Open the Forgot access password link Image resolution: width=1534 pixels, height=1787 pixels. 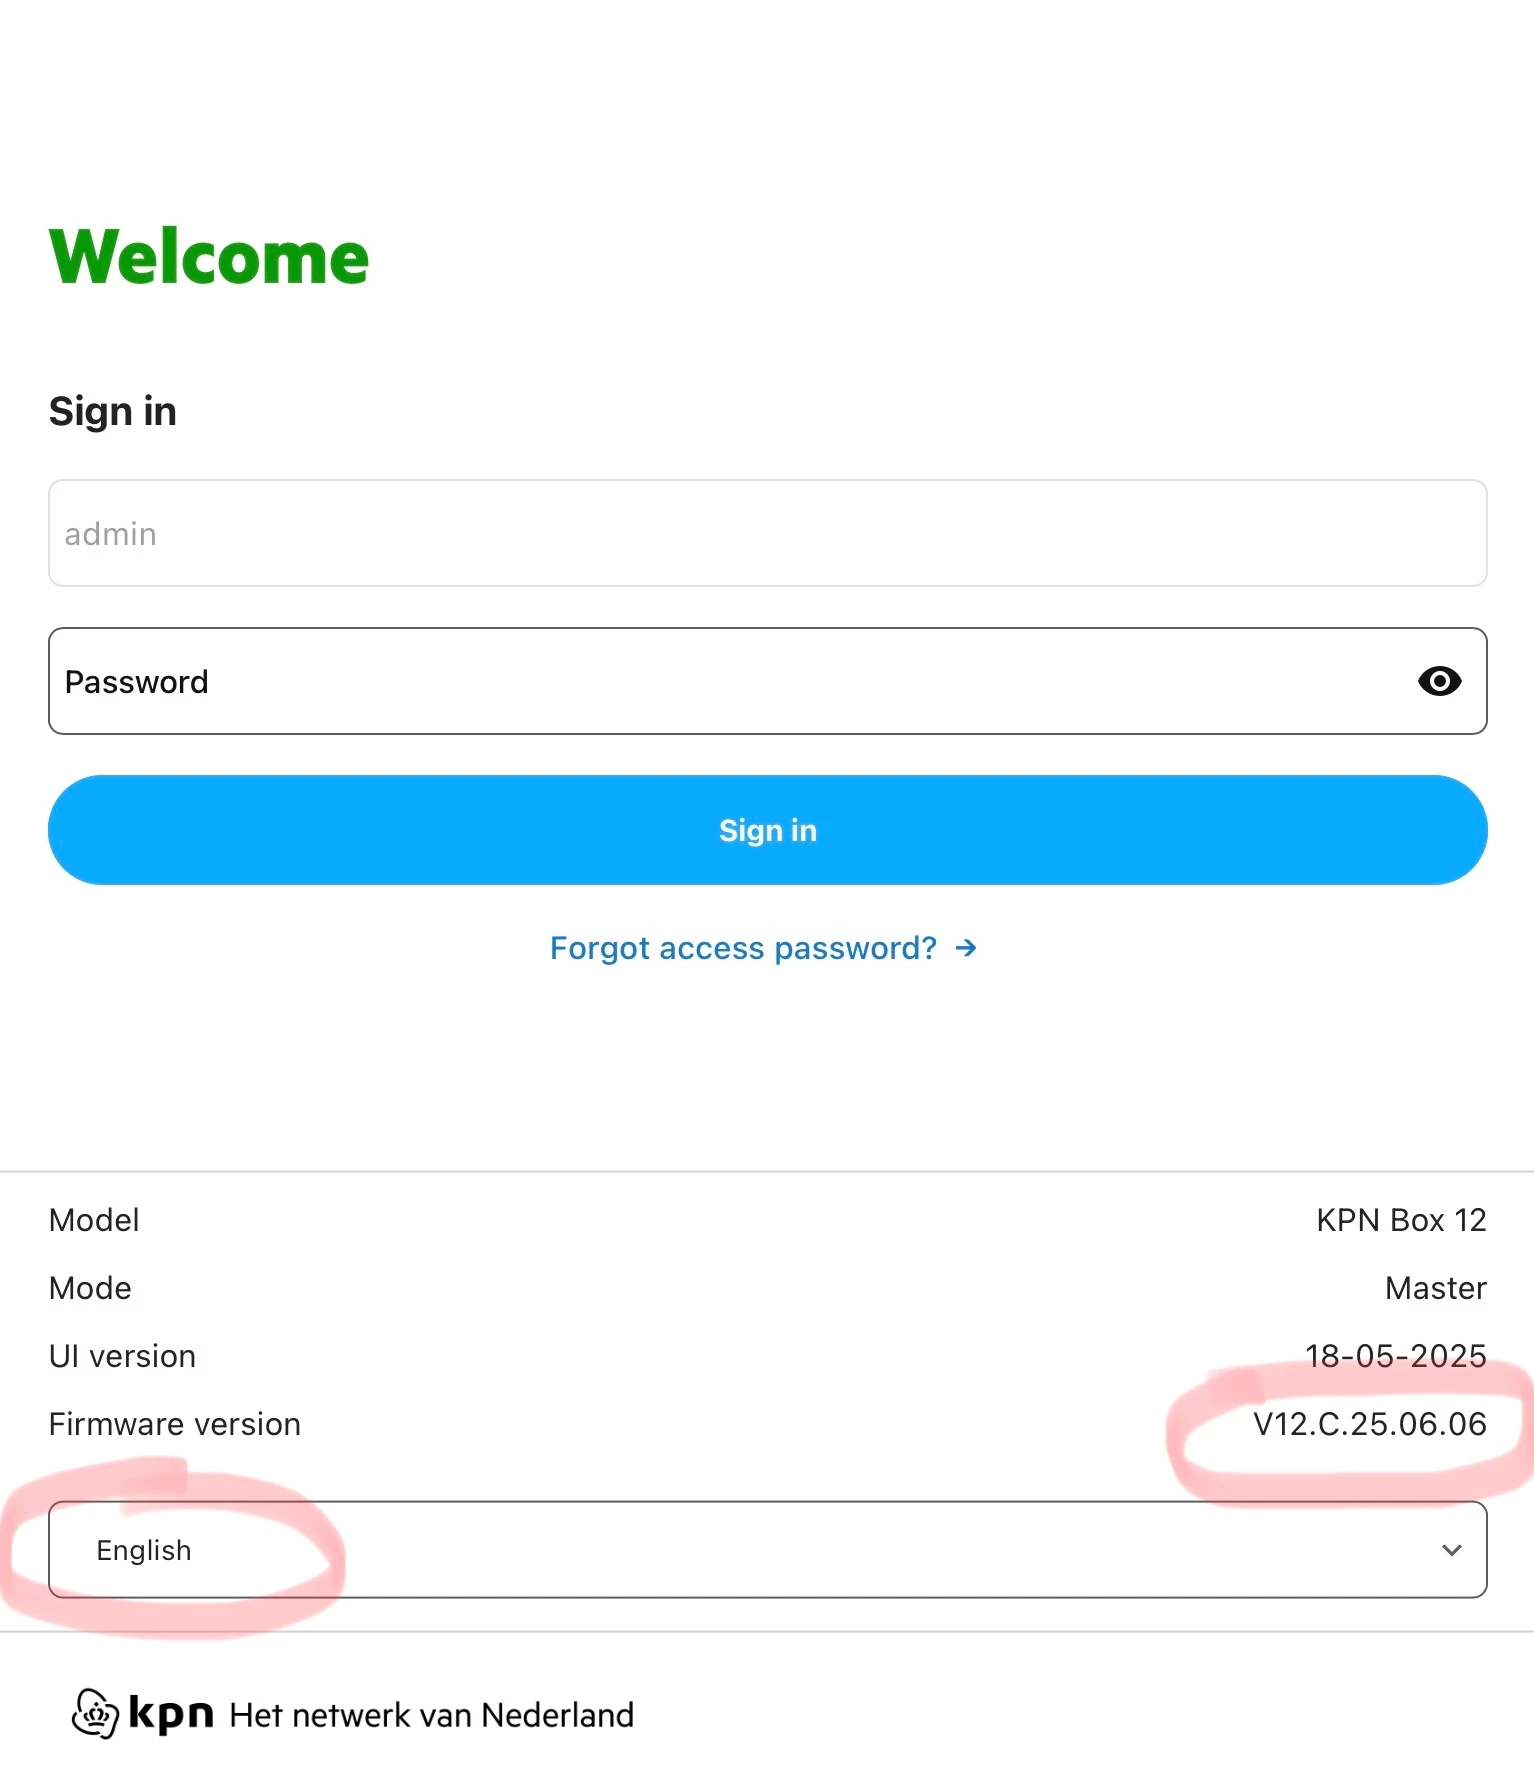(743, 948)
